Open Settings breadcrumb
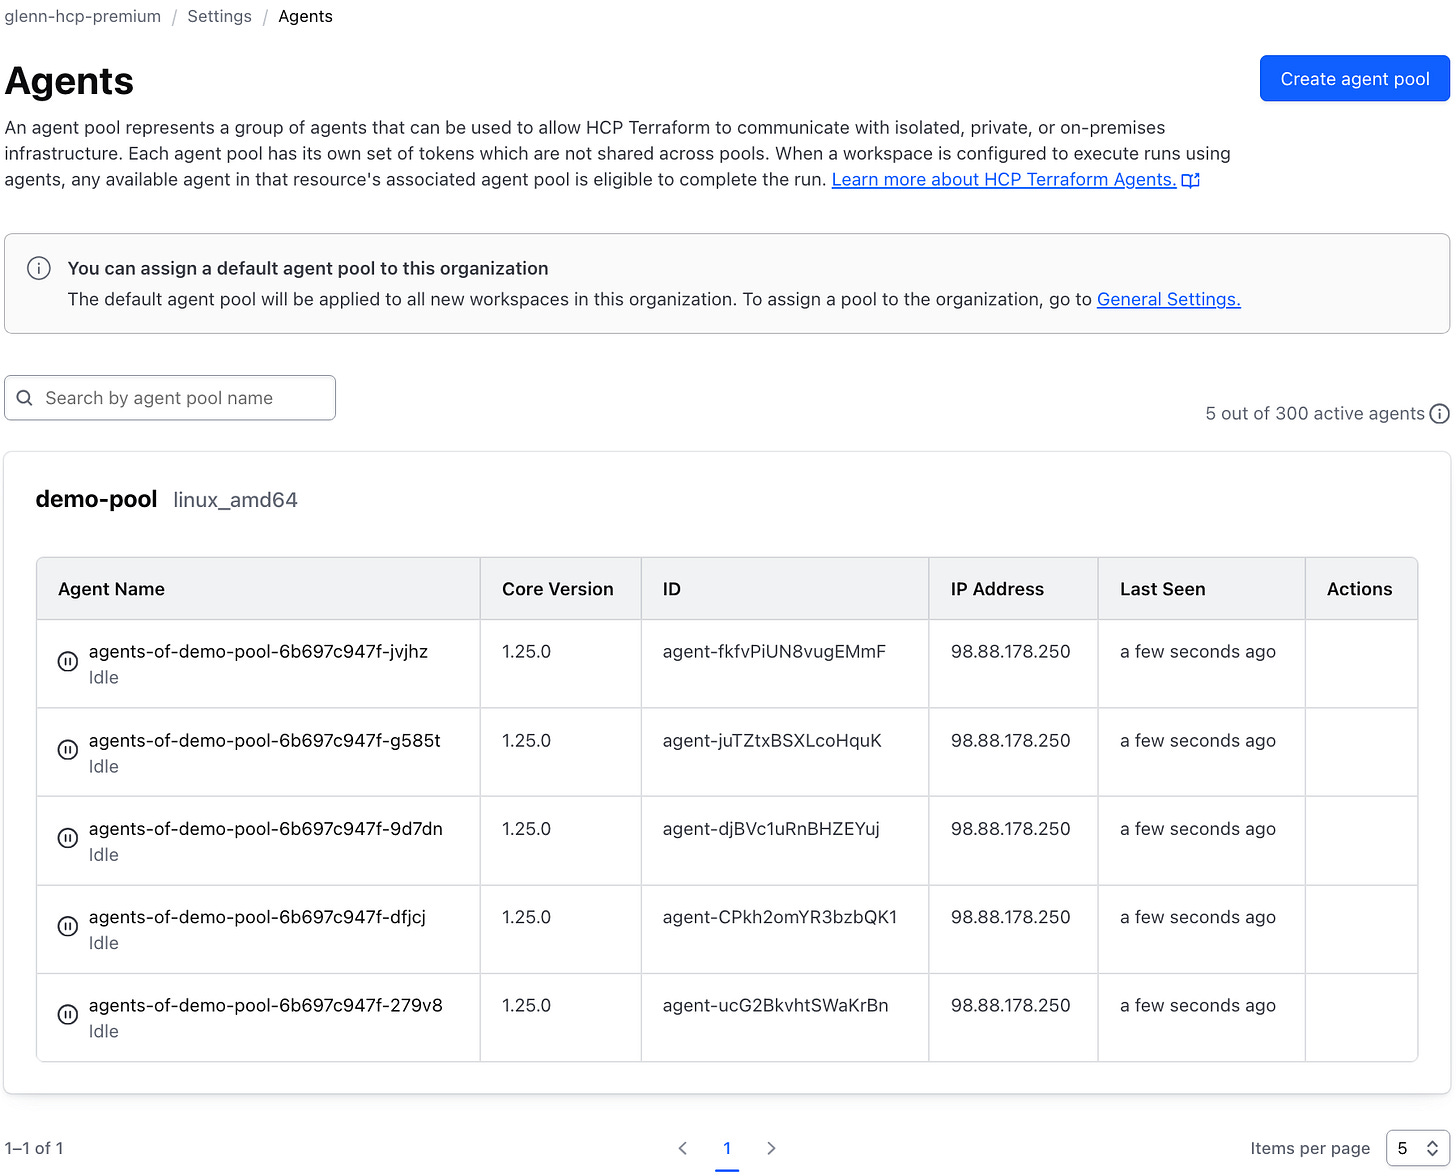 point(219,16)
